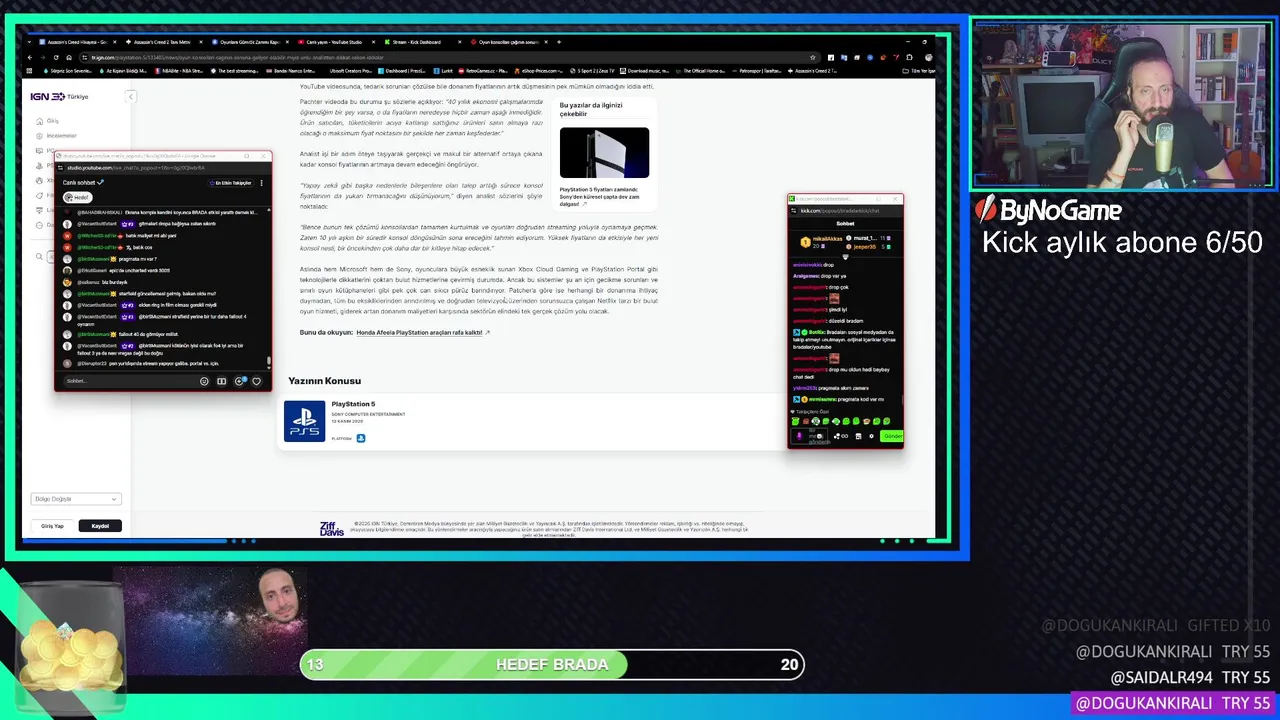Open the Assassin's Creed Hikayesi browser tab
Screen dimensions: 1280x720
[x=76, y=42]
